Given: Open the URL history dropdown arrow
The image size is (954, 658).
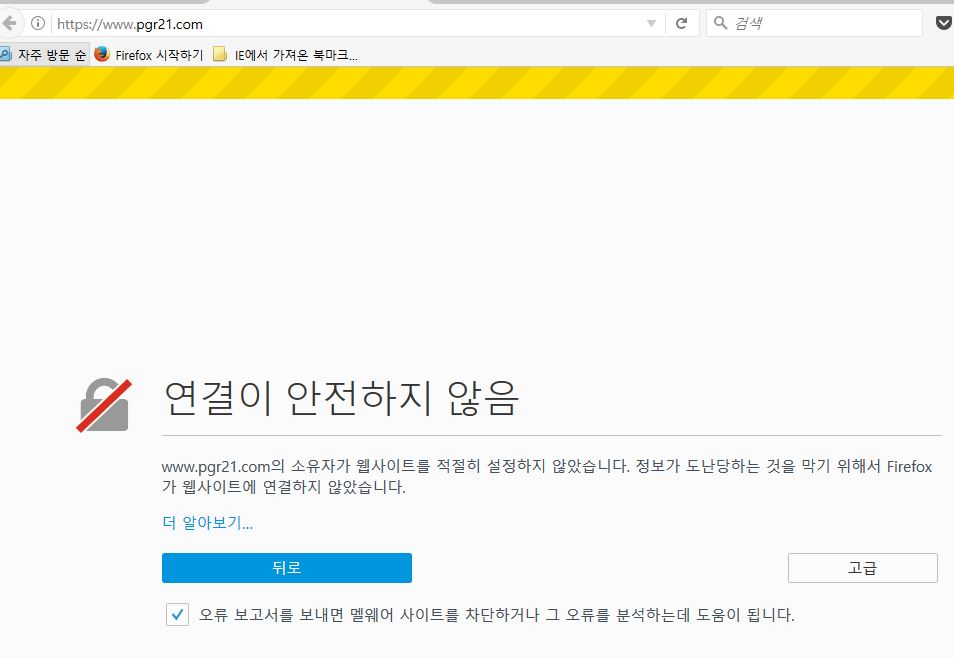Looking at the screenshot, I should point(651,24).
